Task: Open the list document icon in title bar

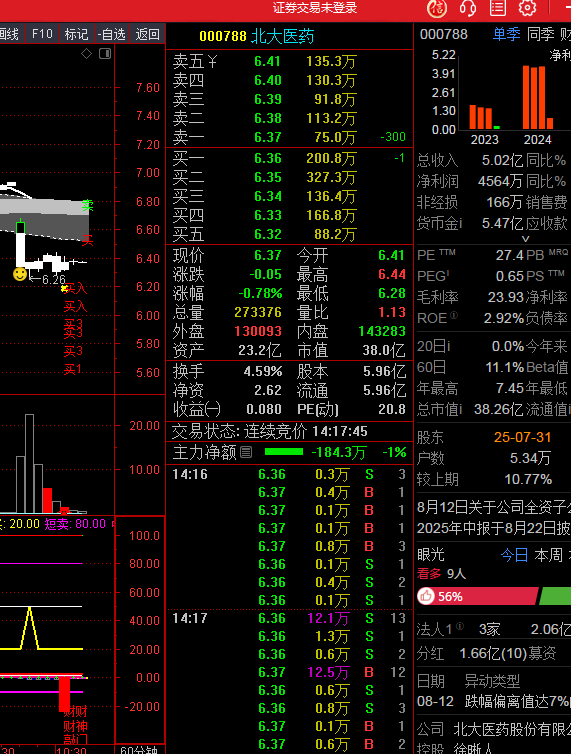Action: pos(497,8)
